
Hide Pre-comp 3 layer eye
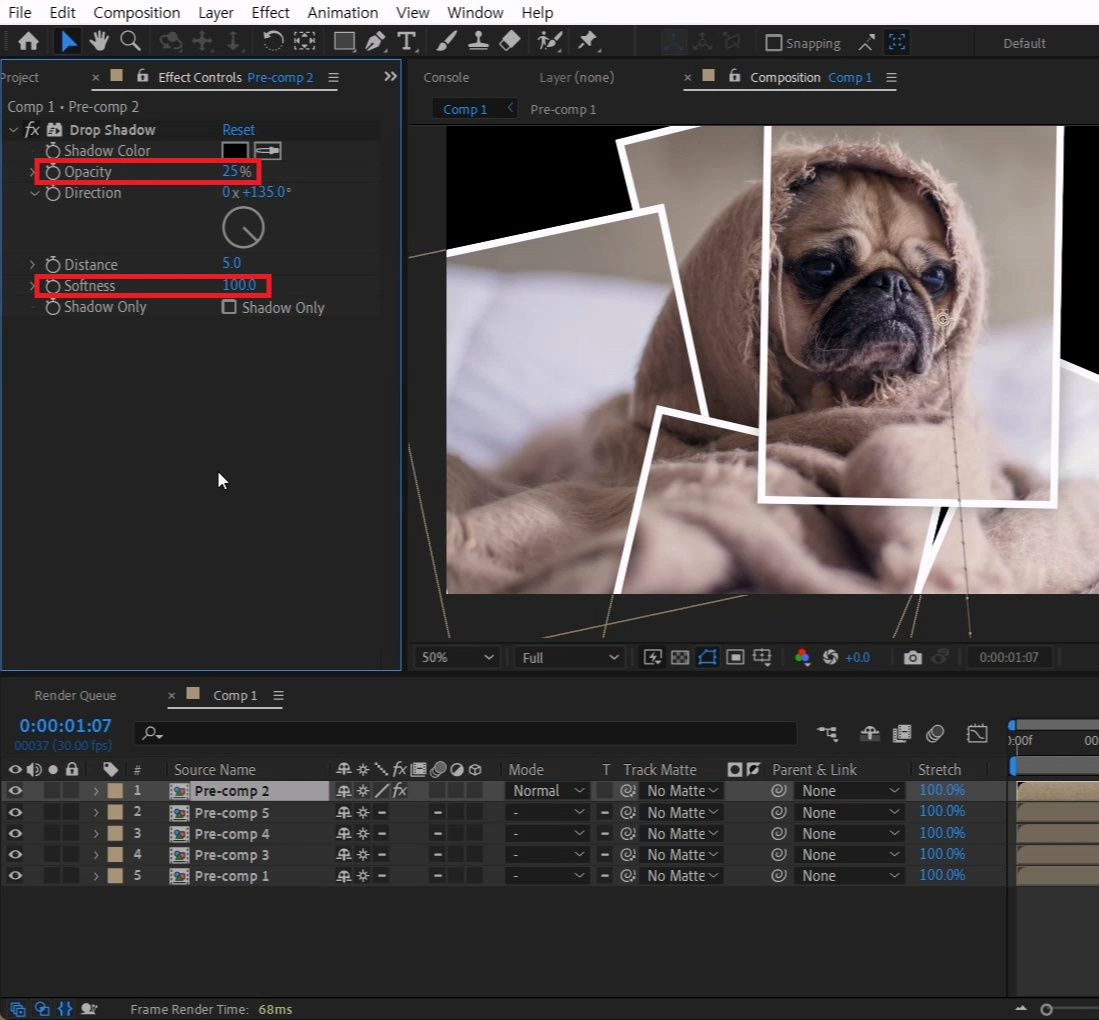pos(15,855)
